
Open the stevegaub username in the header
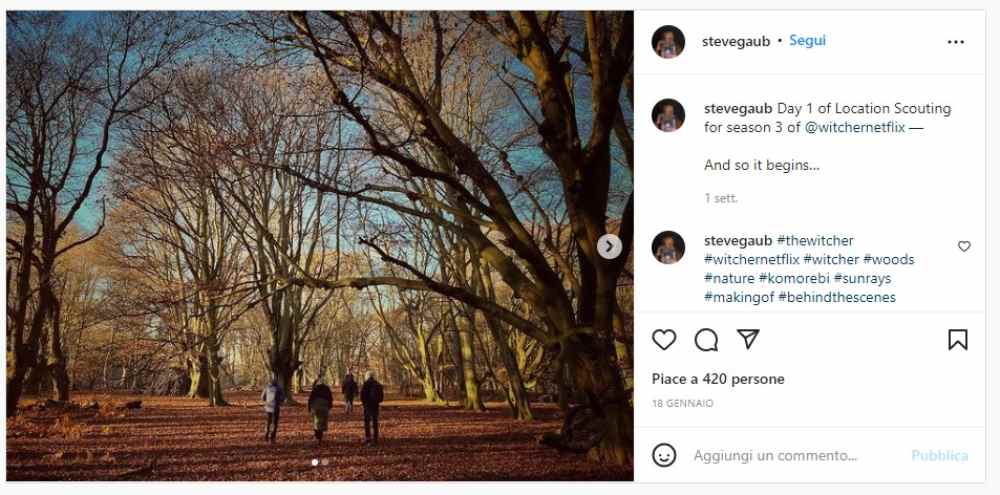pyautogui.click(x=736, y=41)
